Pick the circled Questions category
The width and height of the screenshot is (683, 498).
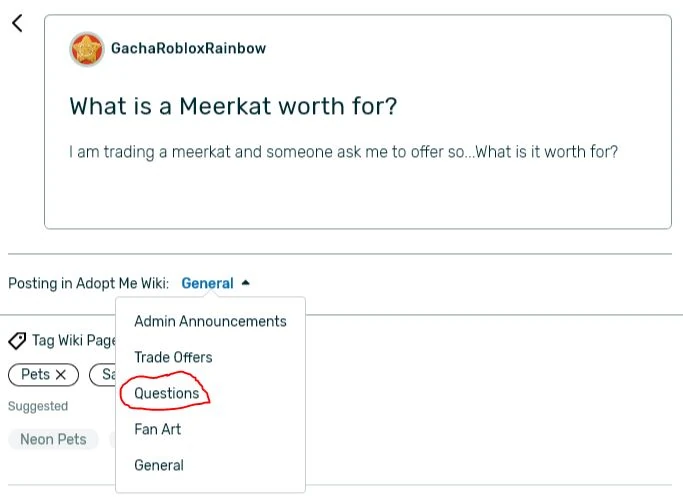click(166, 393)
